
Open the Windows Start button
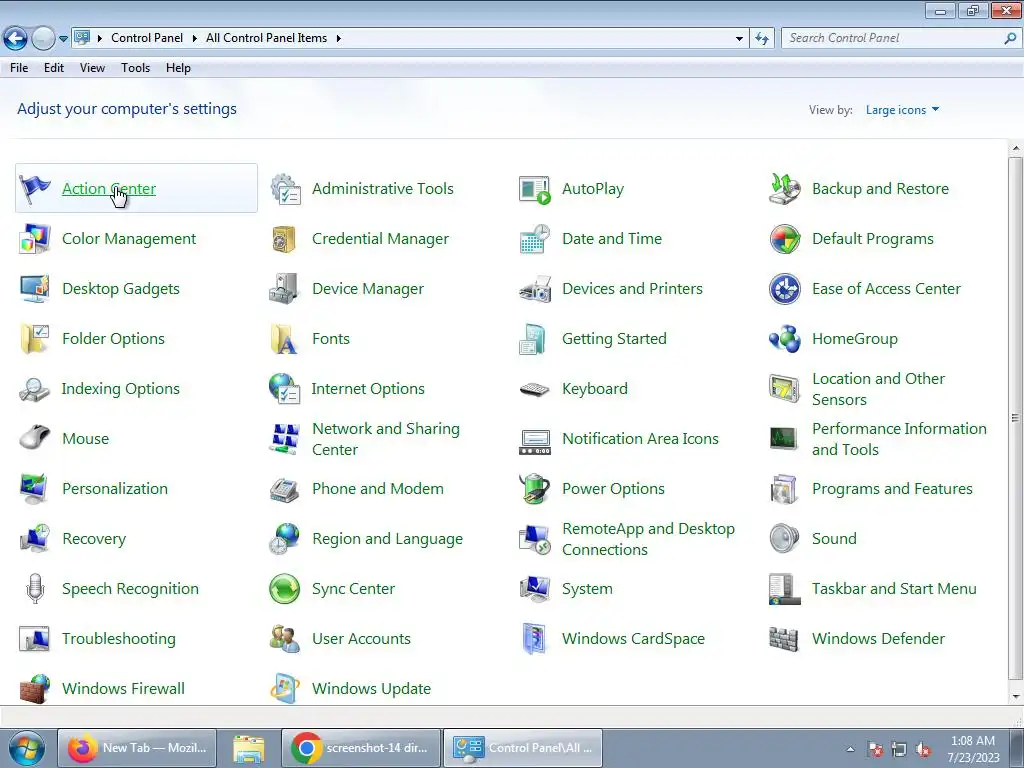tap(26, 748)
